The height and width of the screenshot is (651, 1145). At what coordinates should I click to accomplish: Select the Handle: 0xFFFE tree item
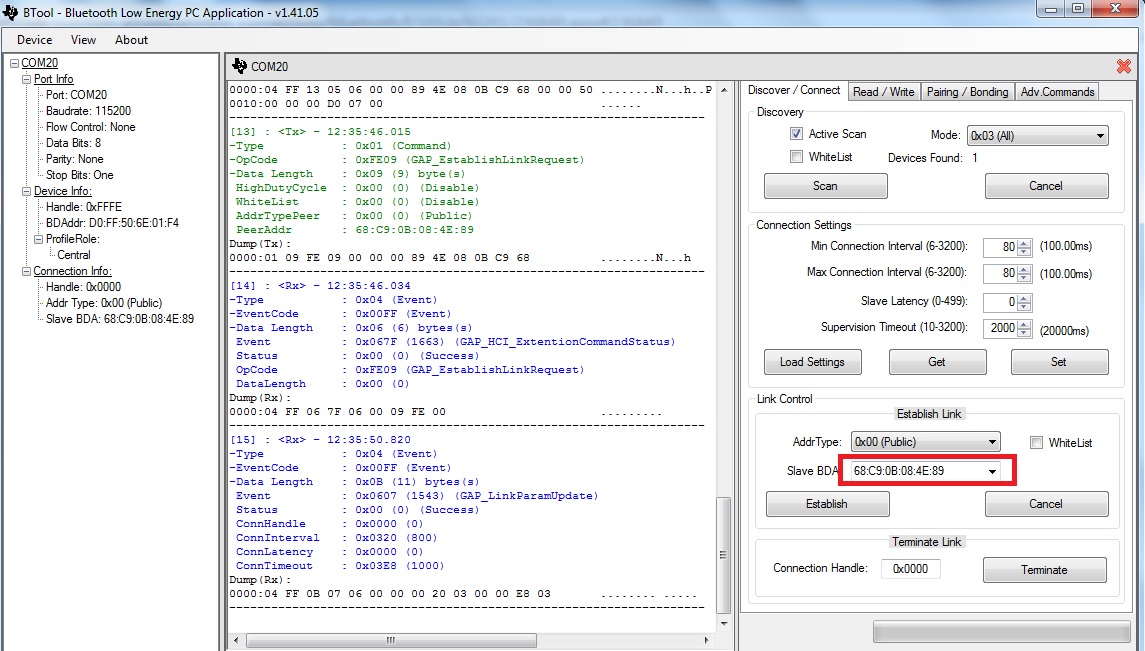(x=83, y=207)
